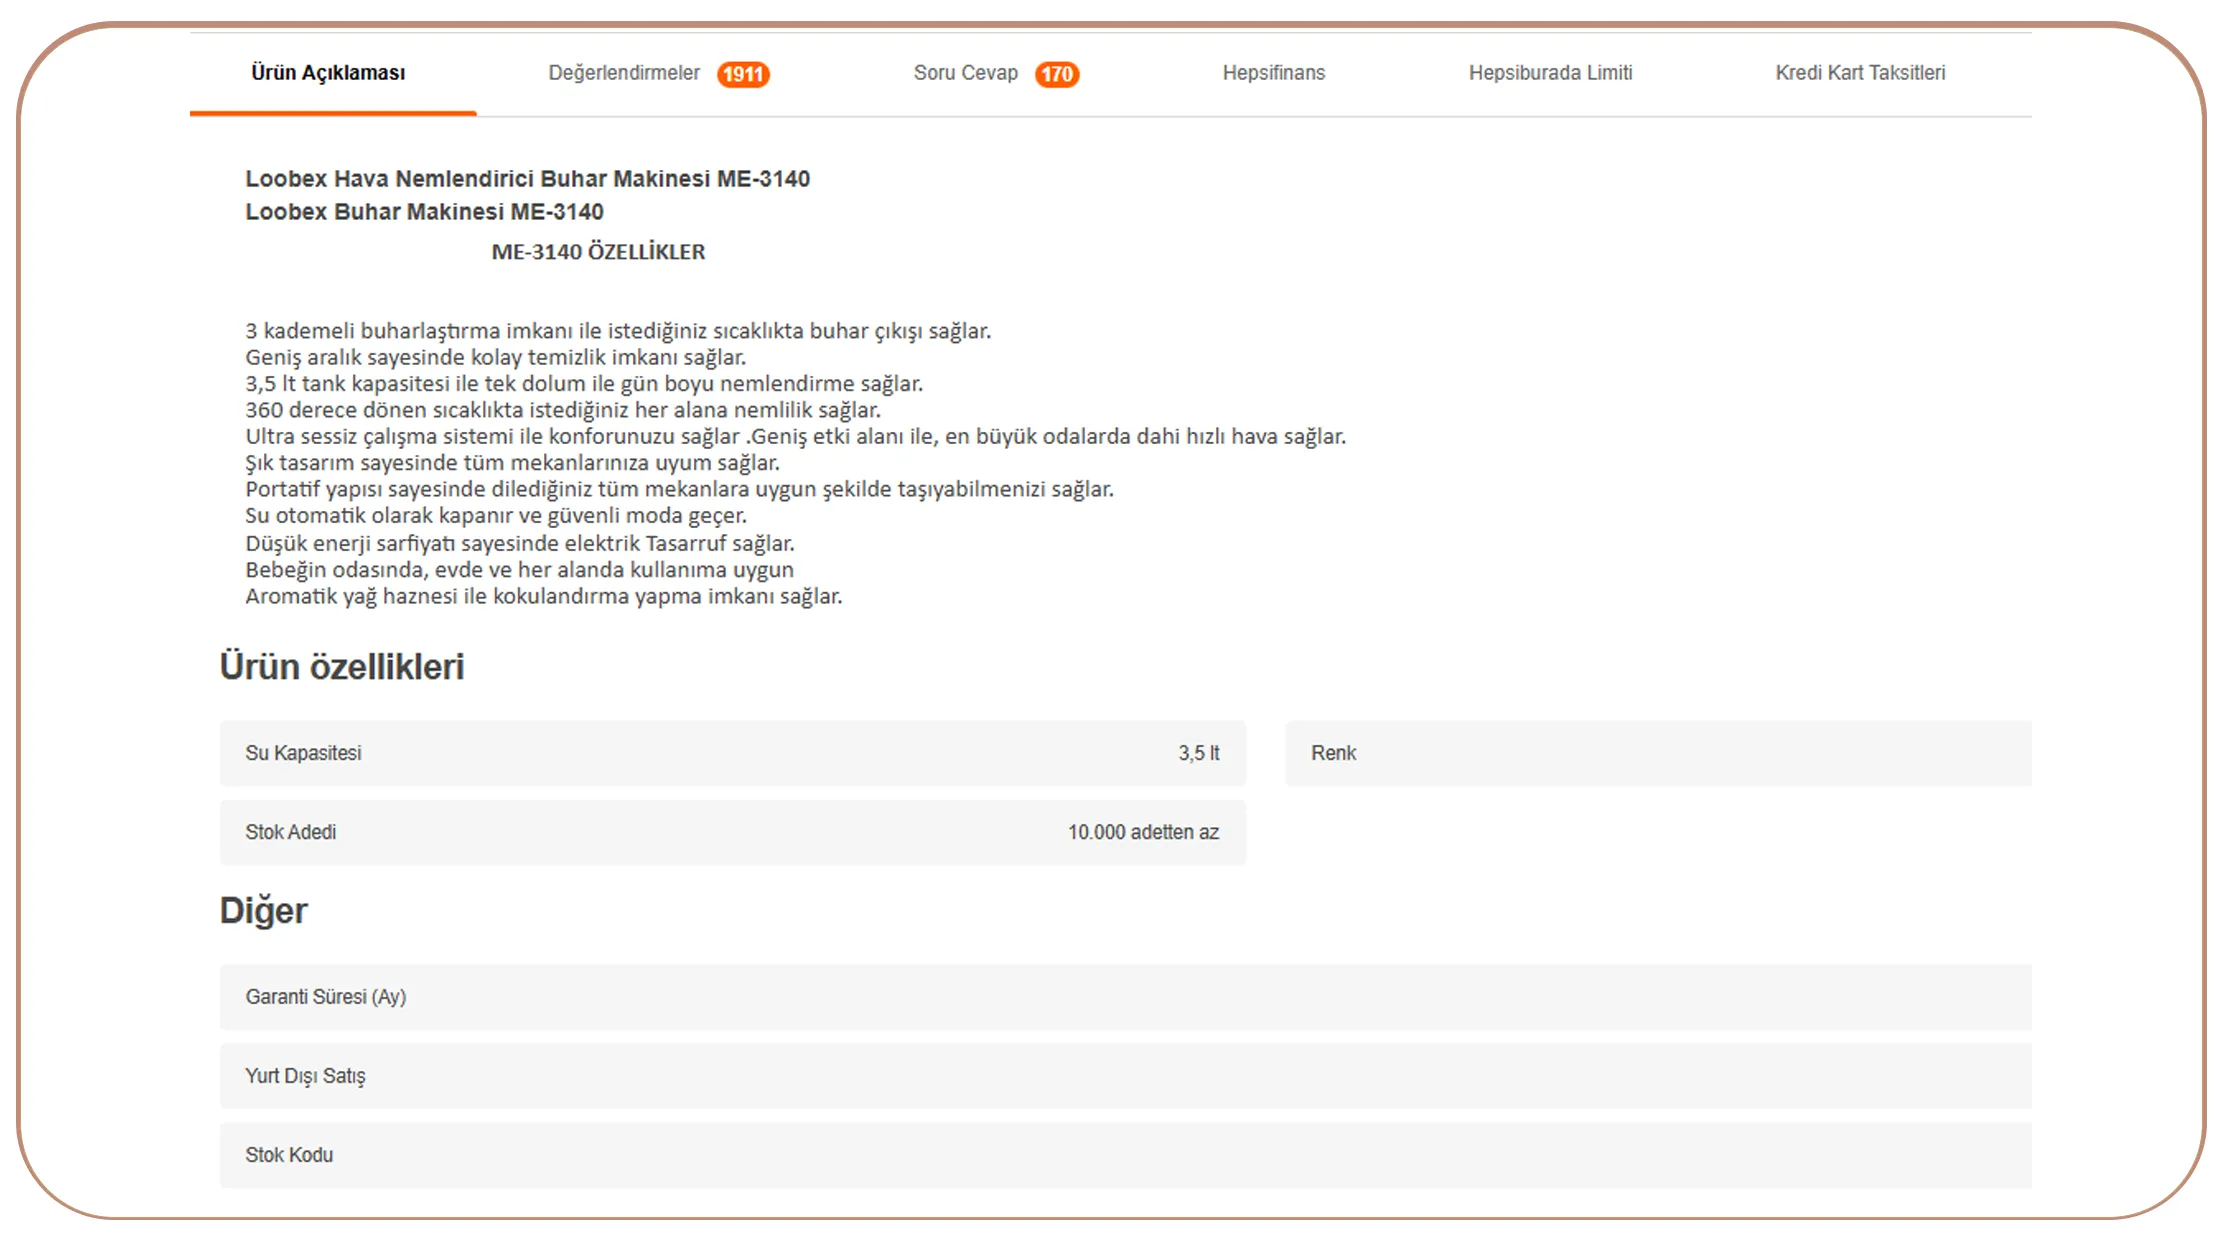Click the Stok Kodu row

click(x=1125, y=1155)
